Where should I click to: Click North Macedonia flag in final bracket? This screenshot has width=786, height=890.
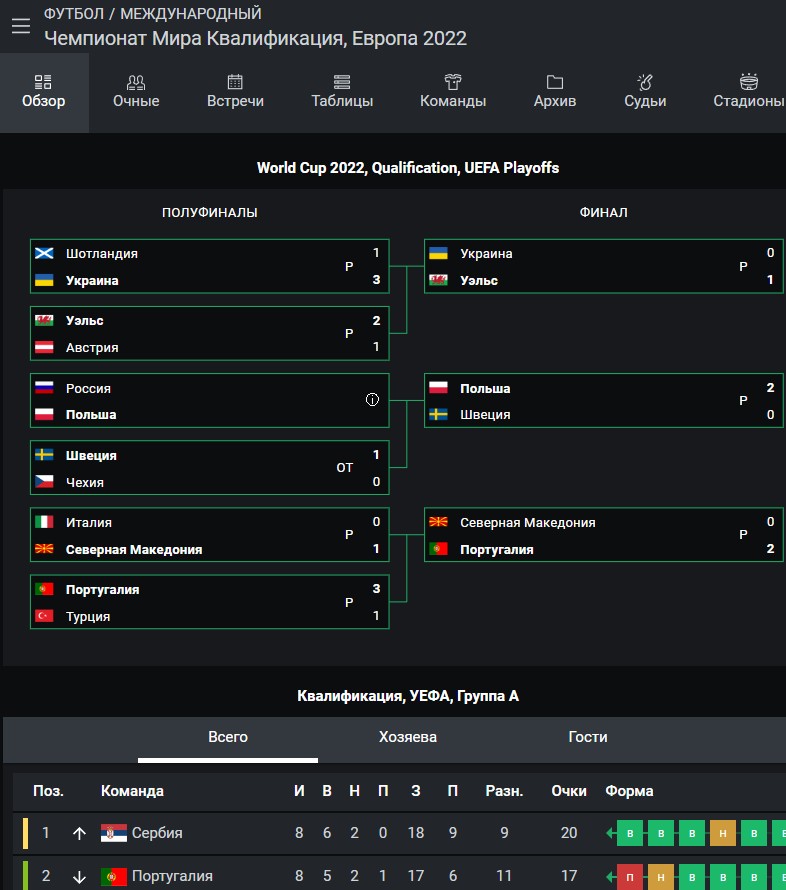tap(438, 522)
